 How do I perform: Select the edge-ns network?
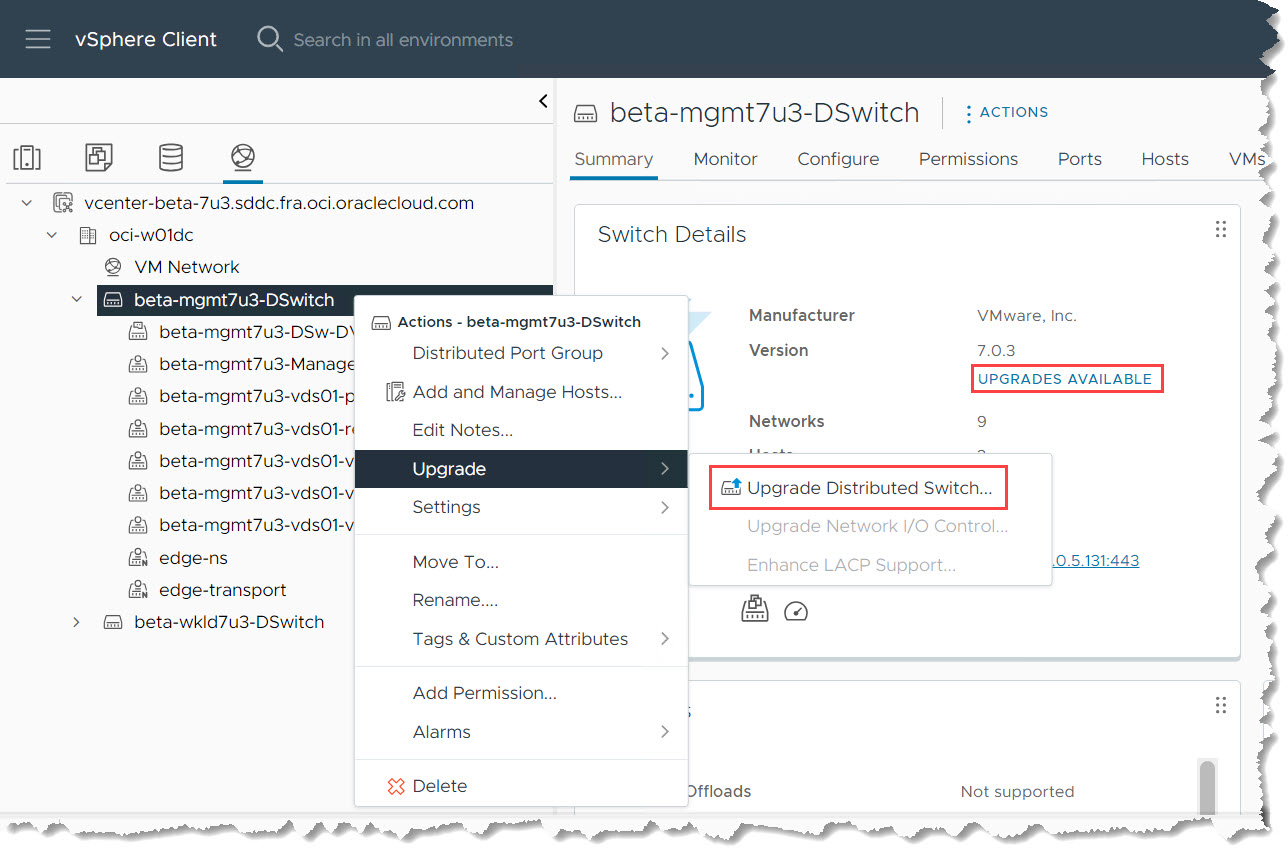click(x=193, y=558)
